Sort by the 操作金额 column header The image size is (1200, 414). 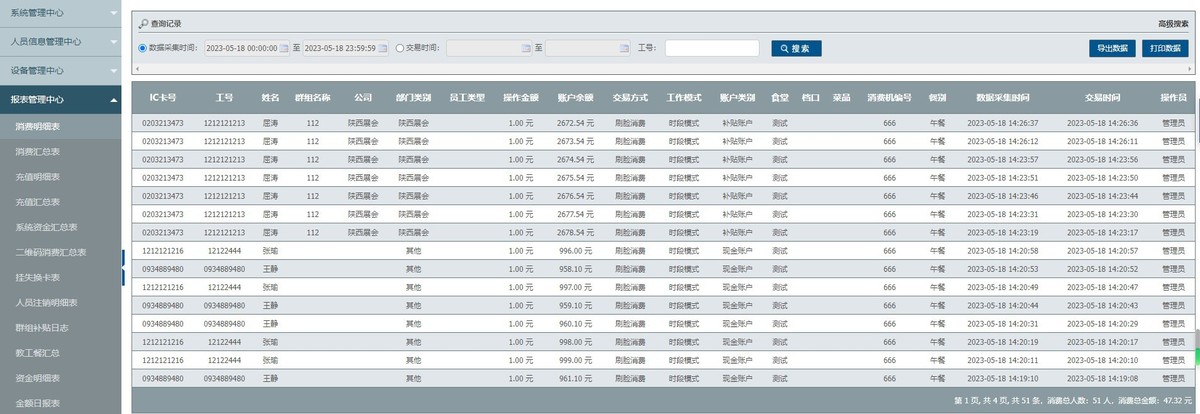(x=521, y=97)
